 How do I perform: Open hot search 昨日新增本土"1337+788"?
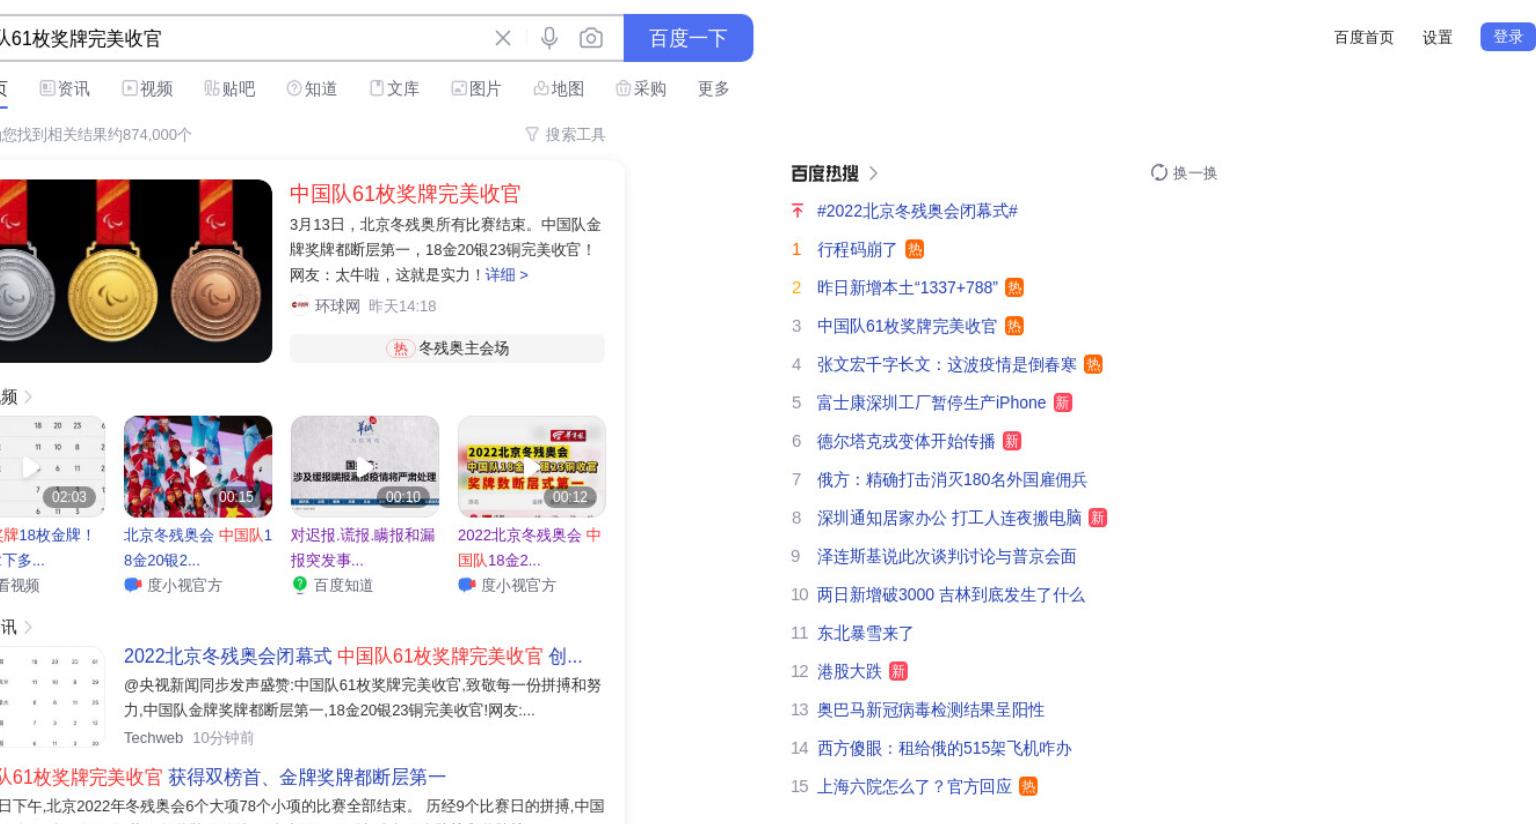pos(907,288)
